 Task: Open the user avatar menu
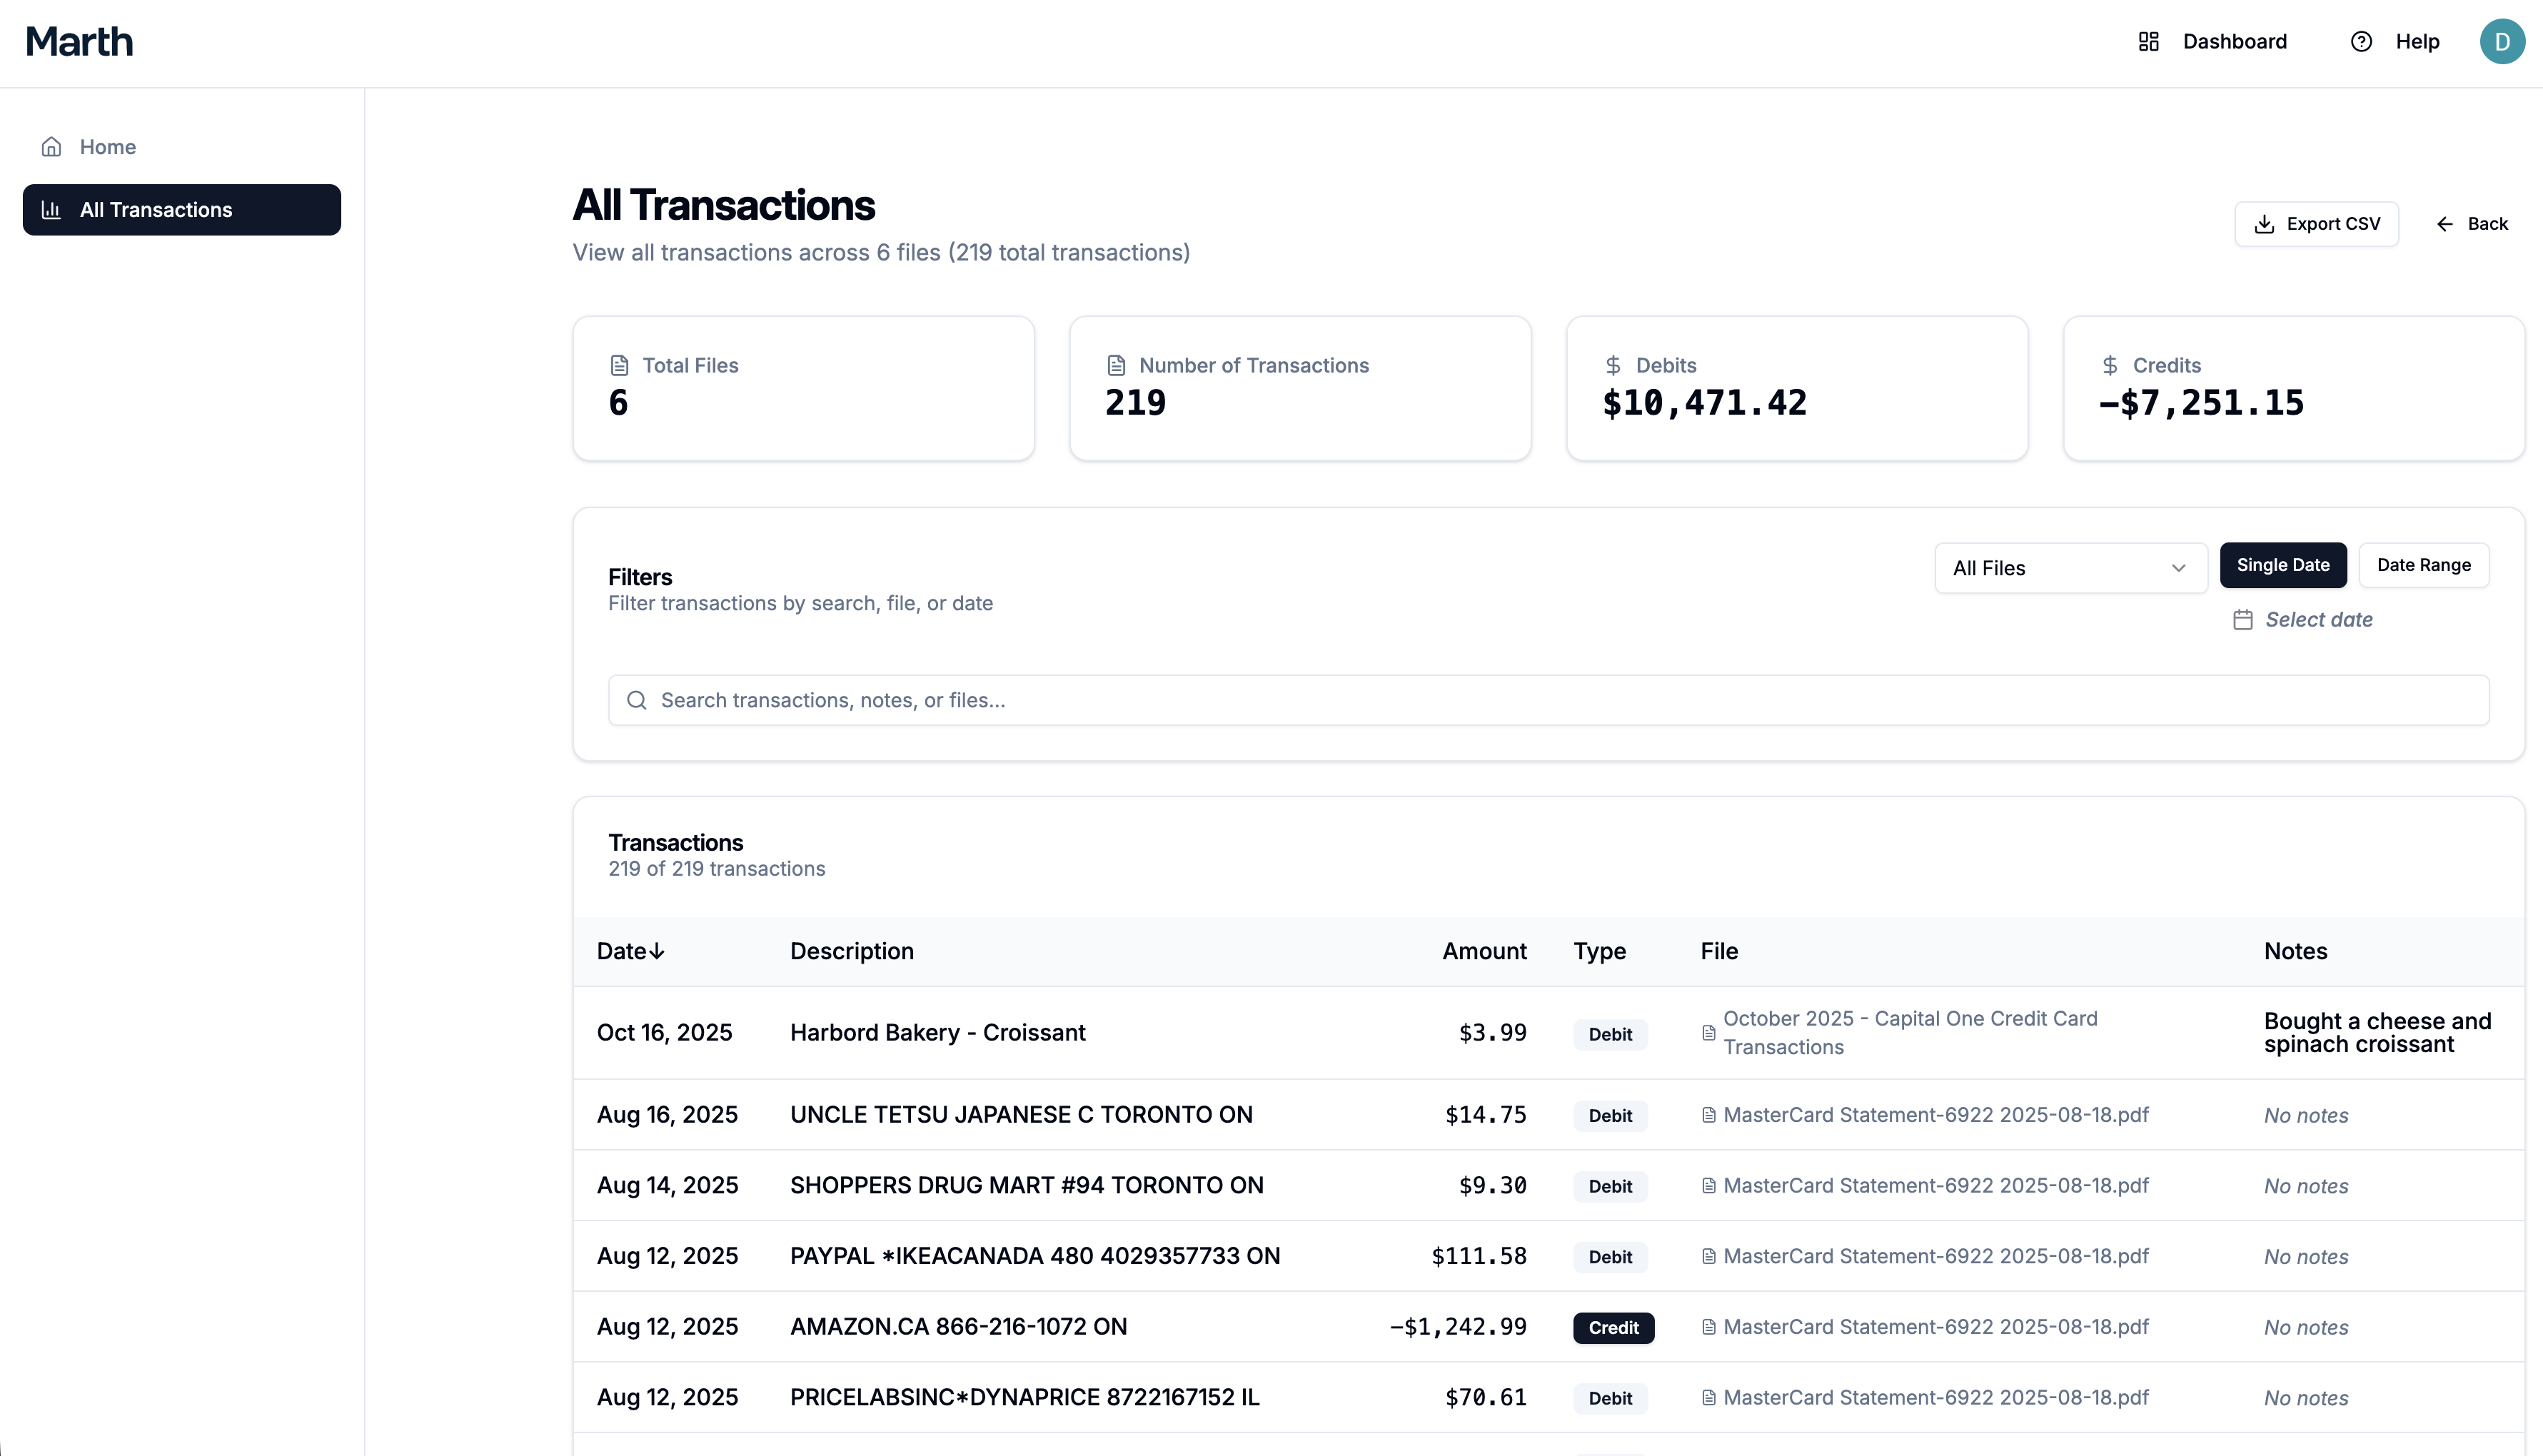(x=2503, y=41)
